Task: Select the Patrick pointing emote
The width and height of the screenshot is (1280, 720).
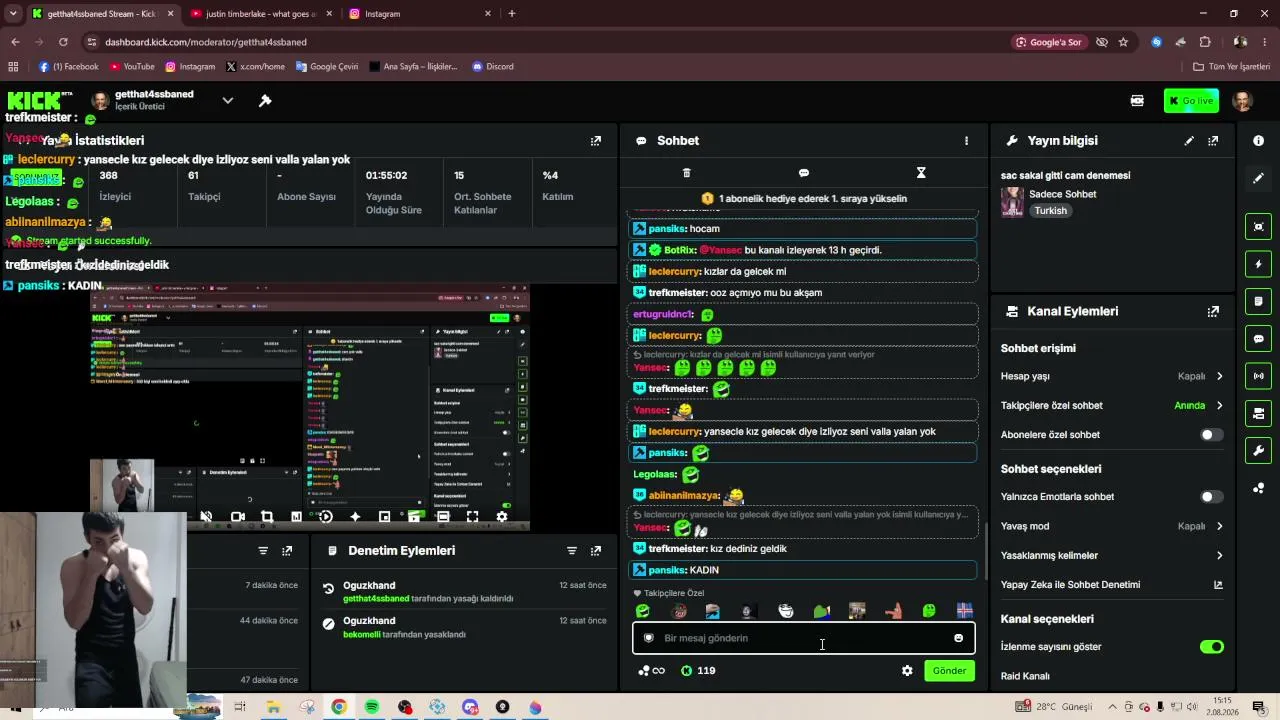Action: [x=893, y=610]
